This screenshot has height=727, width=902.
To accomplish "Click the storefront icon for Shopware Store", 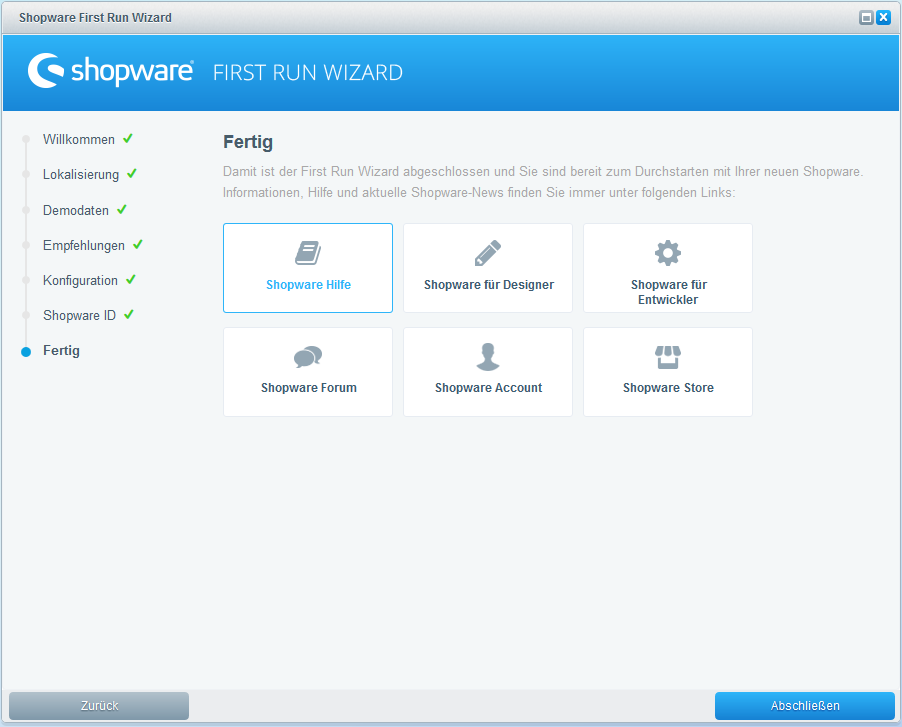I will point(667,357).
